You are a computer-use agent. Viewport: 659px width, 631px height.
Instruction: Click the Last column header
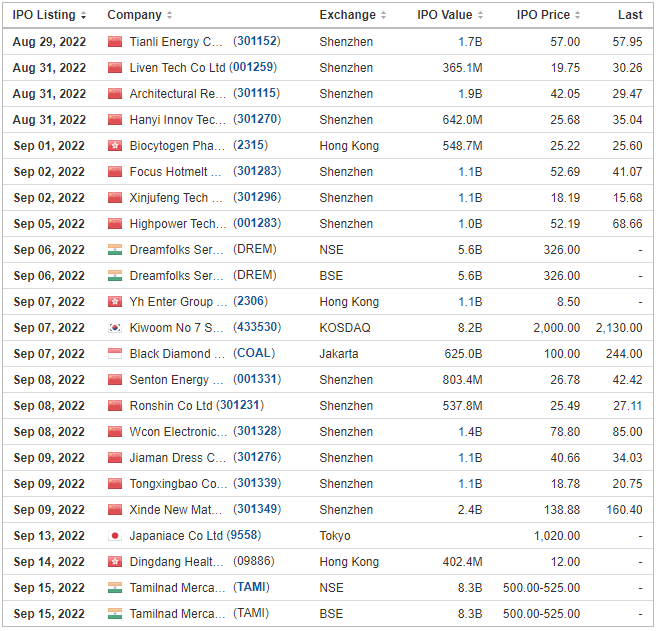coord(630,15)
